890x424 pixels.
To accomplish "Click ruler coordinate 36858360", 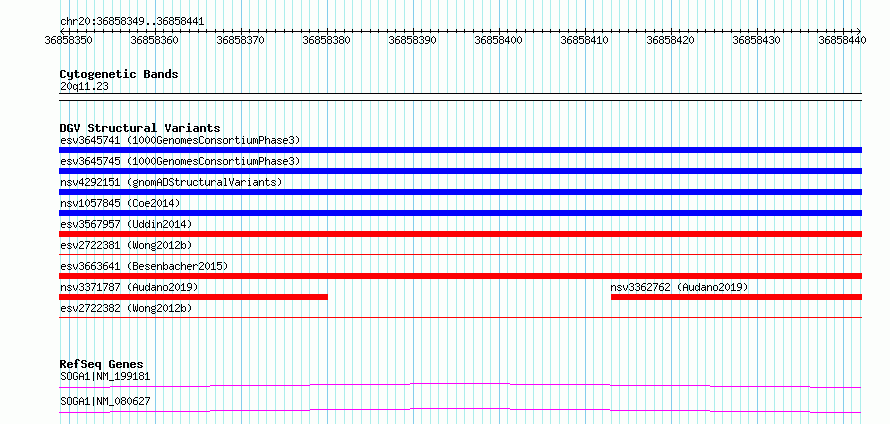I will (x=154, y=40).
